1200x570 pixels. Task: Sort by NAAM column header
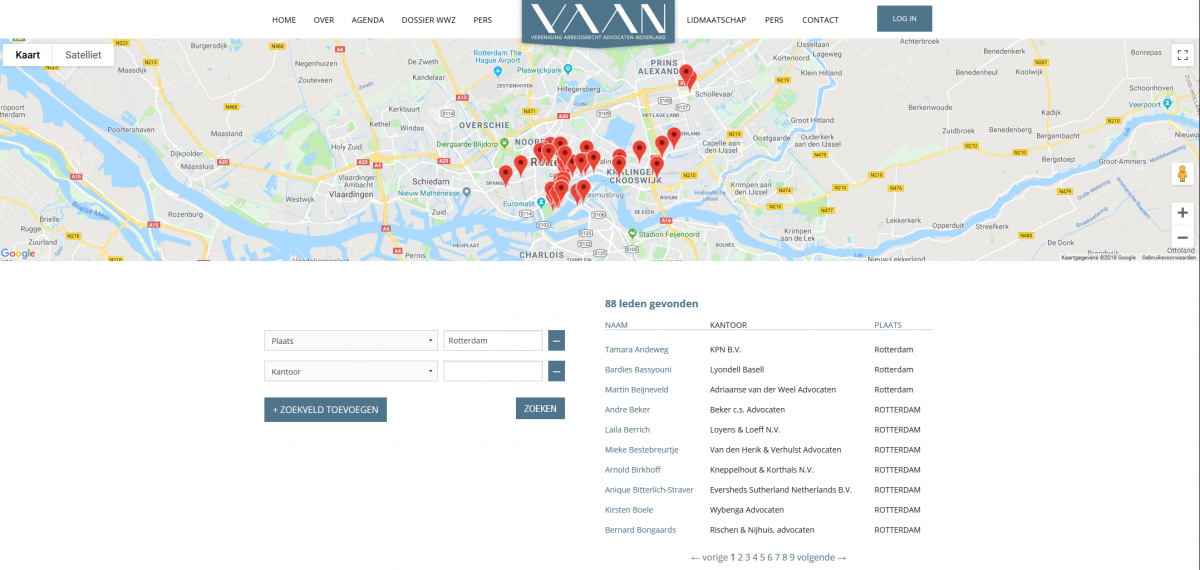pos(616,325)
